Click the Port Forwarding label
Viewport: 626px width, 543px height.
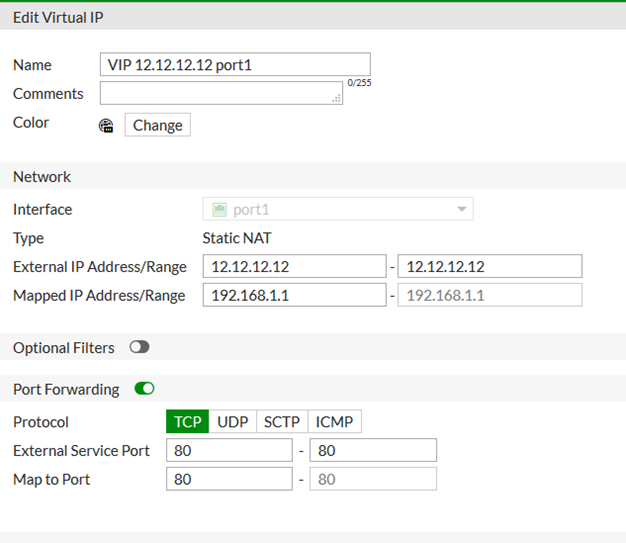pos(66,389)
